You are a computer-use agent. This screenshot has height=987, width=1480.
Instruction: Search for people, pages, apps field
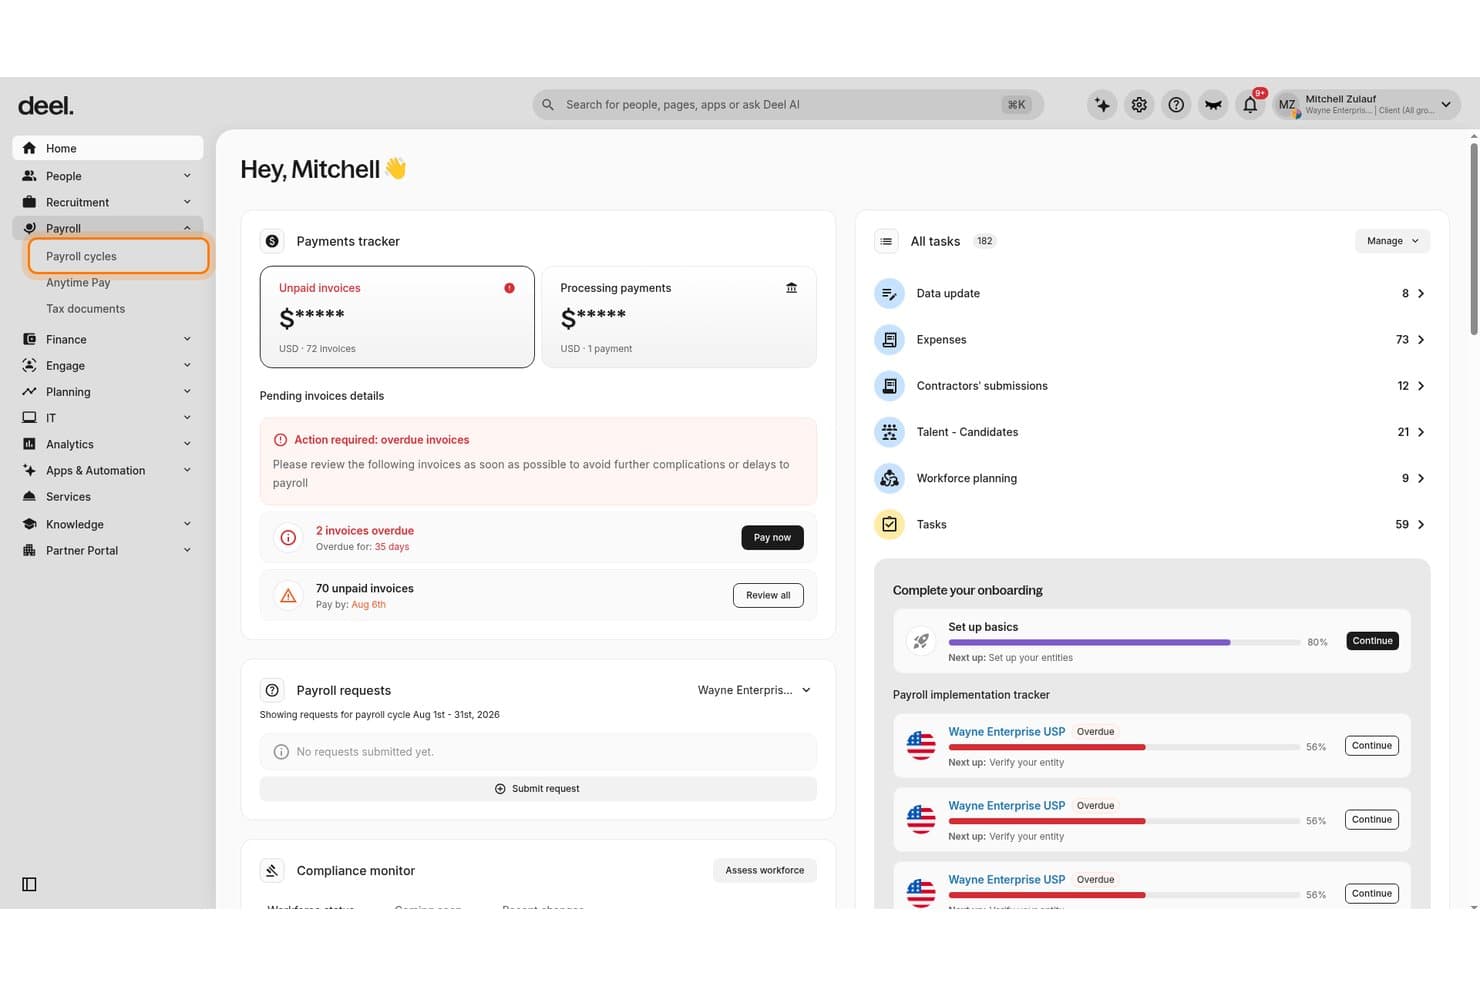pos(788,105)
